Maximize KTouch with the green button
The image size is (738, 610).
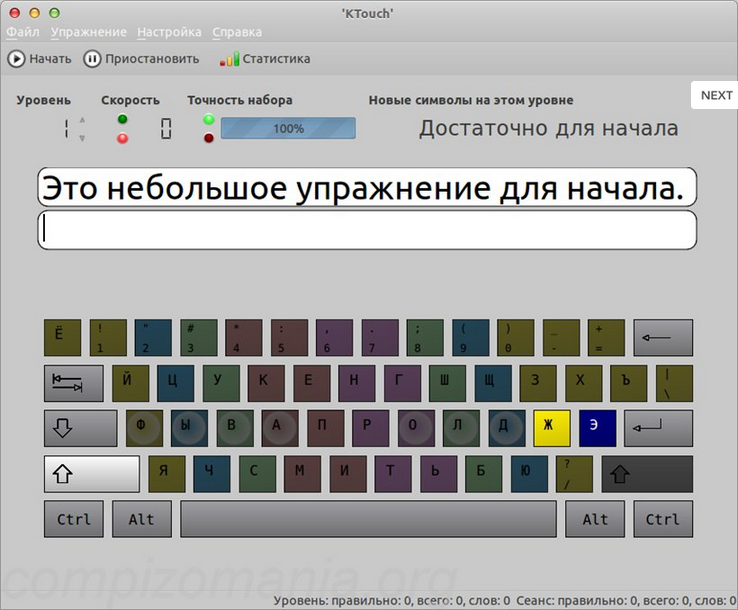pos(55,13)
